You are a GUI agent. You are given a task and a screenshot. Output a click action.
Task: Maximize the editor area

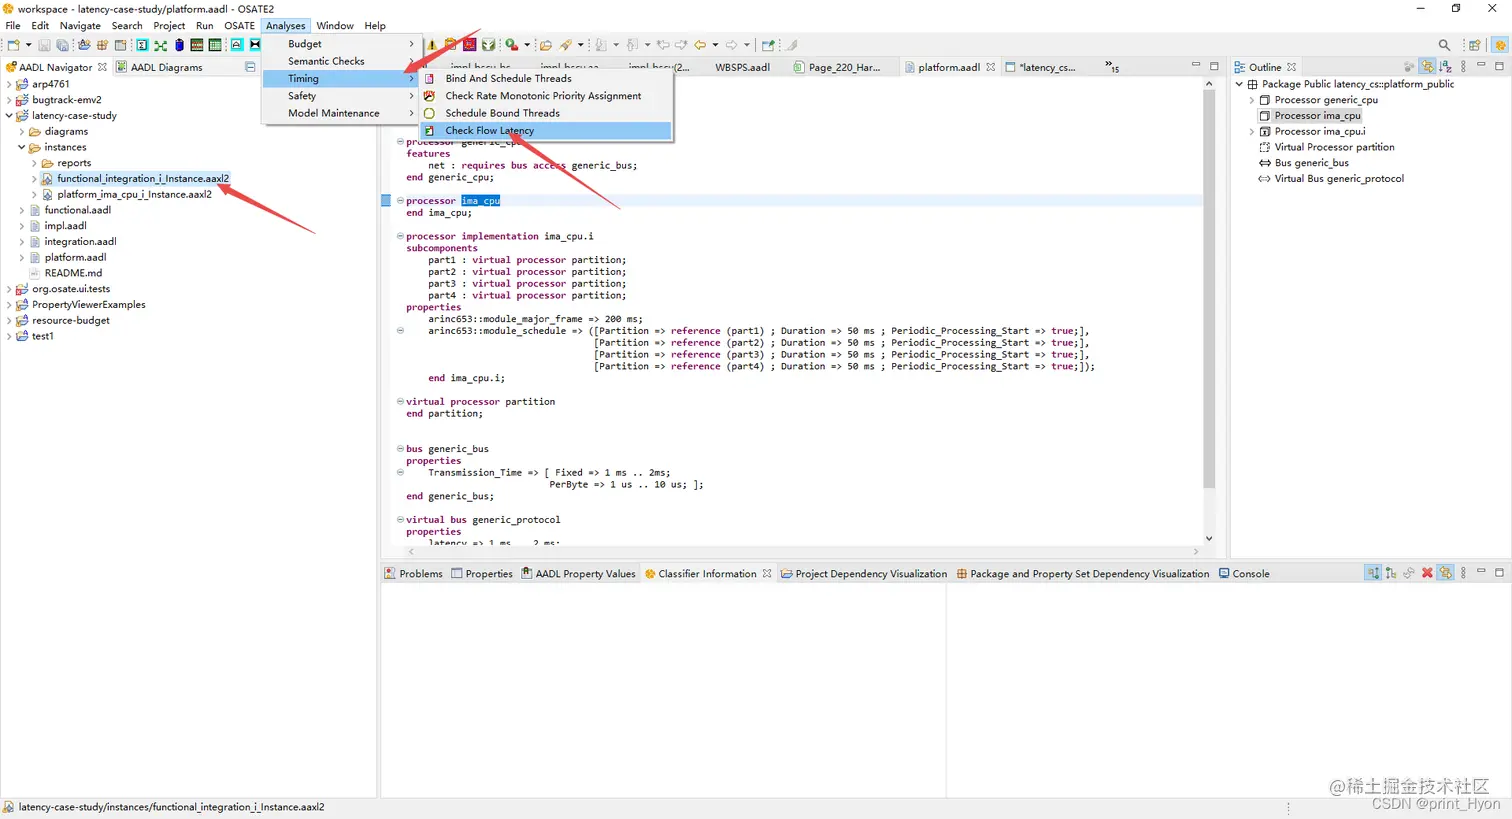click(x=1214, y=66)
